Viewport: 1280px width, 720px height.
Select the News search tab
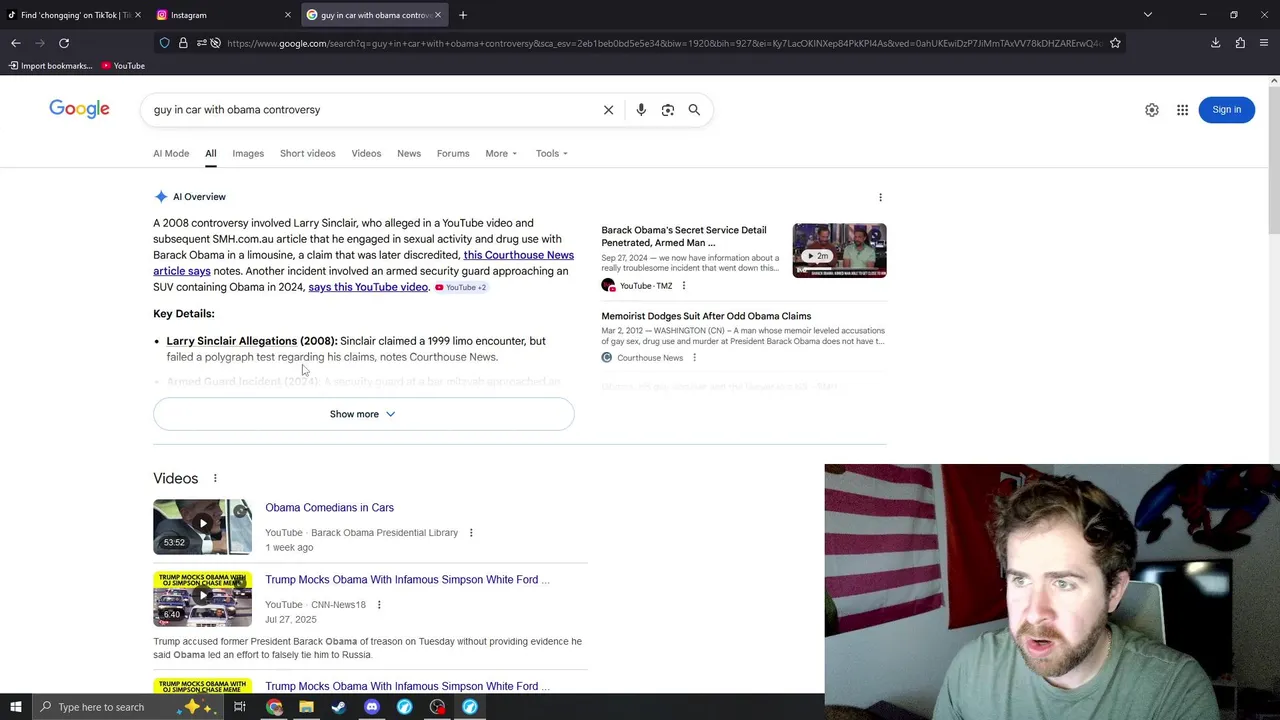409,153
